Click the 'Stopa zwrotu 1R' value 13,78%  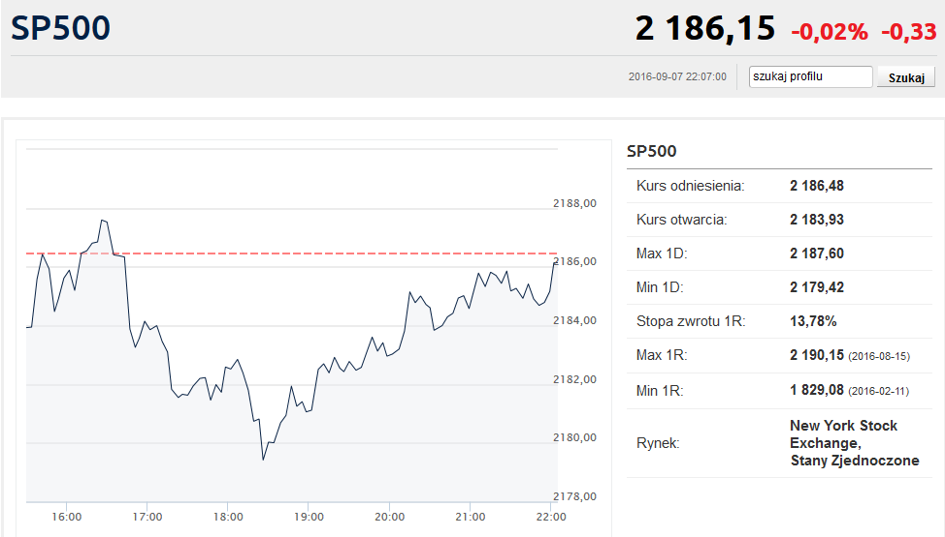pyautogui.click(x=813, y=322)
